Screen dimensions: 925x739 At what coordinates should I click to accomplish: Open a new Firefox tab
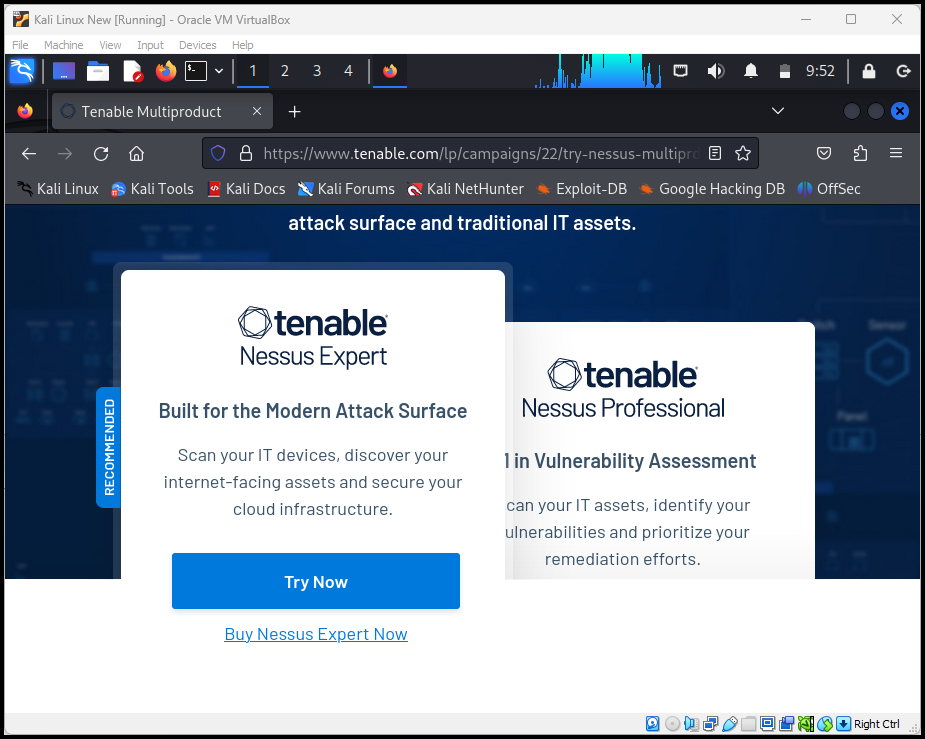[294, 111]
